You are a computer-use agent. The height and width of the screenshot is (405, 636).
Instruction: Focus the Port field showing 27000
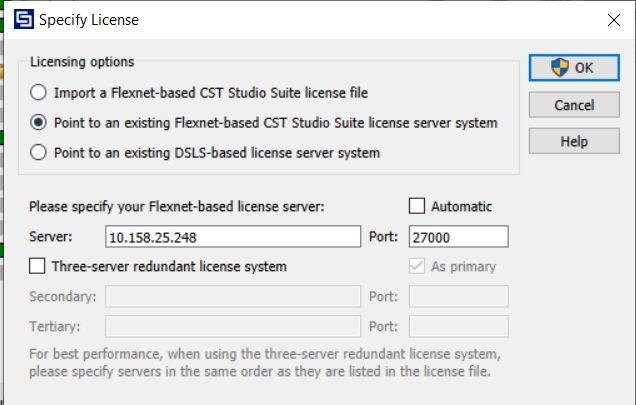459,237
